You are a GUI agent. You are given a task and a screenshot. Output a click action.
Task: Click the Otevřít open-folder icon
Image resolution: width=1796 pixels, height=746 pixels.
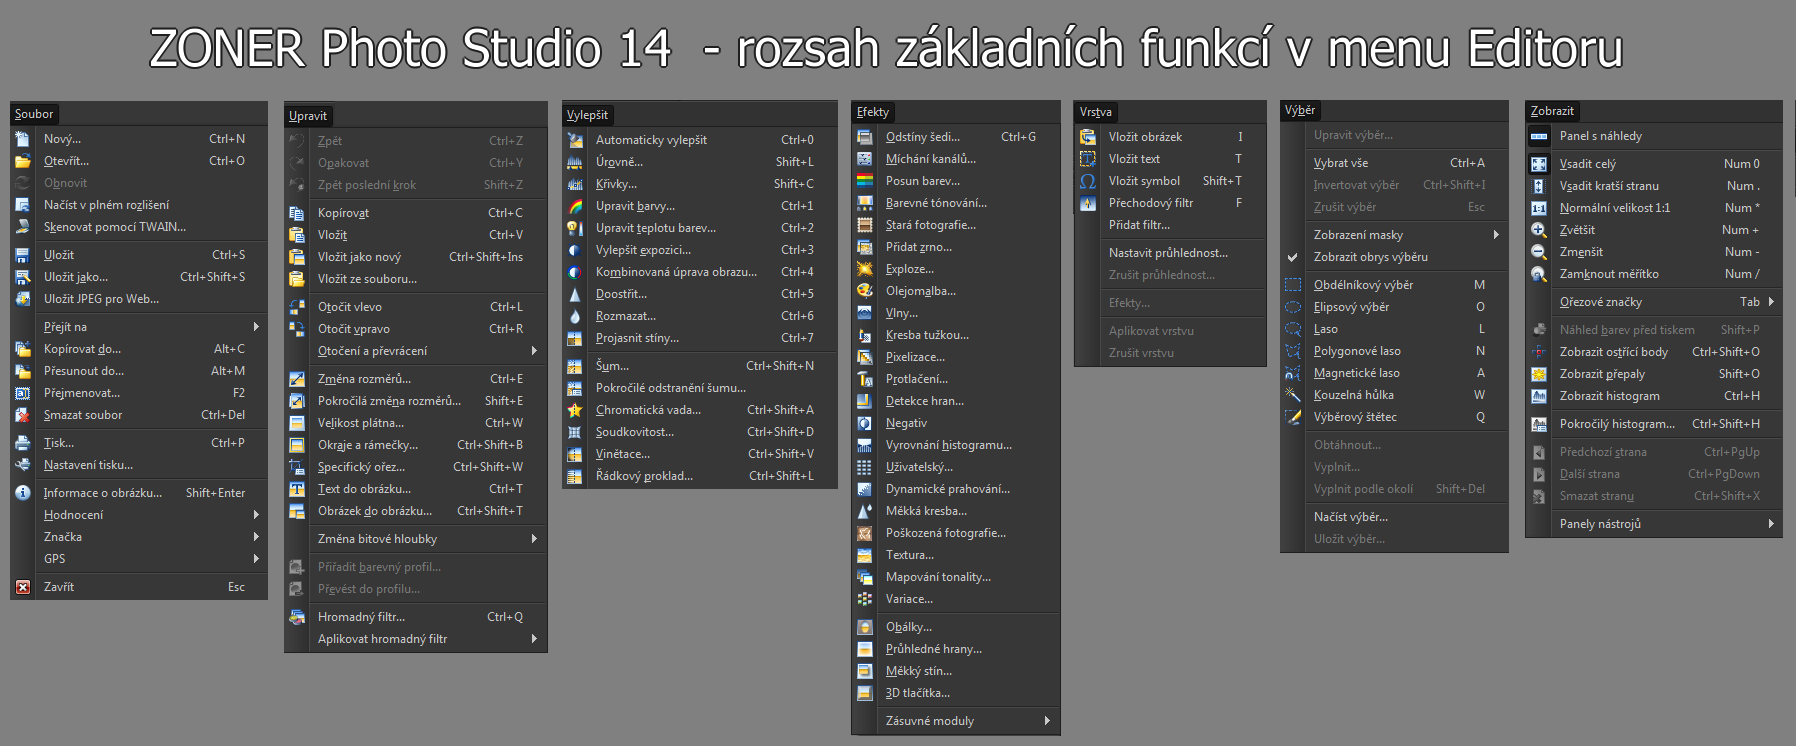click(22, 161)
